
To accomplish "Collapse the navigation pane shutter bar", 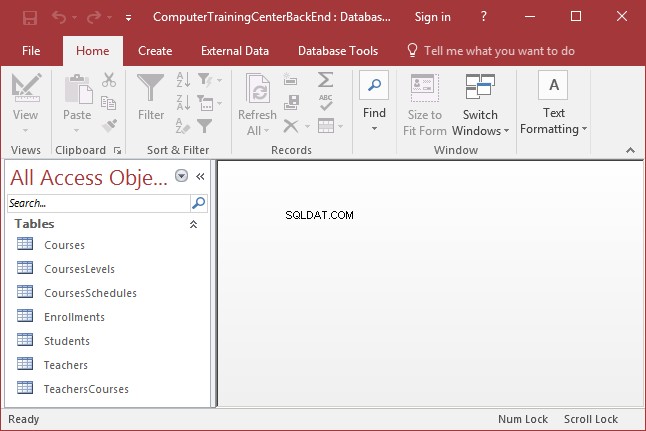I will click(201, 177).
